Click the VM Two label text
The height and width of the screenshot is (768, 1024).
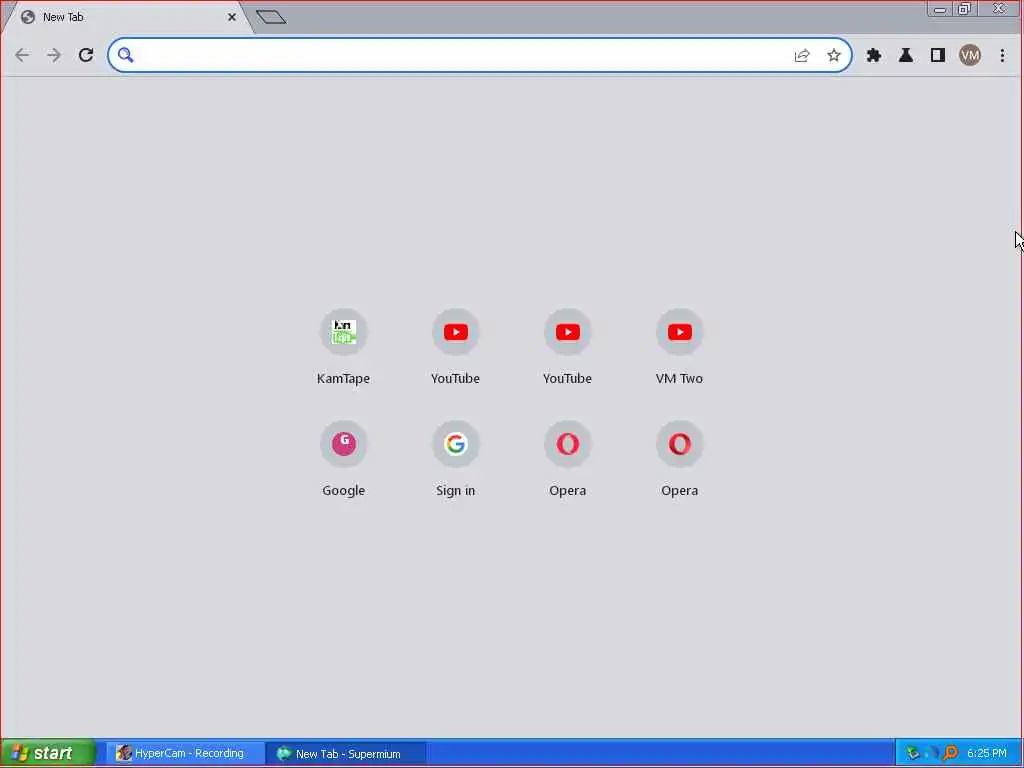pyautogui.click(x=679, y=379)
